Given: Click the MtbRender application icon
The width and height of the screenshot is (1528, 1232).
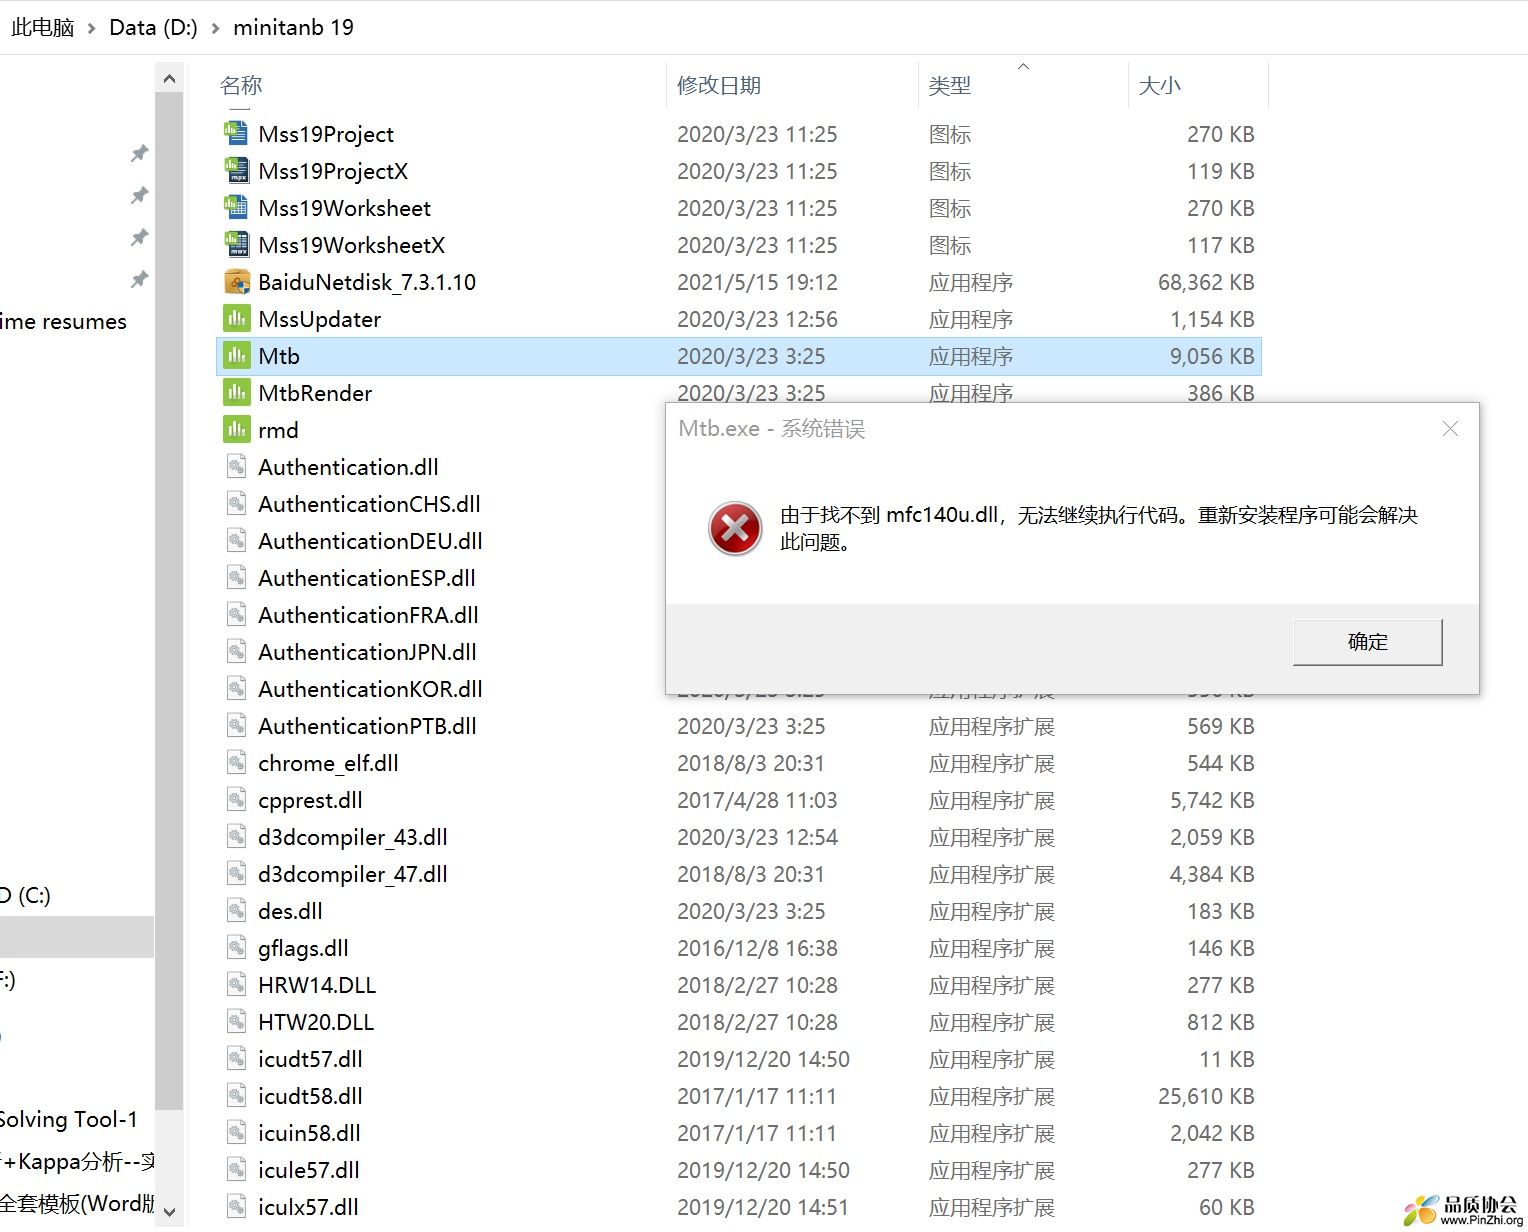Looking at the screenshot, I should coord(236,393).
